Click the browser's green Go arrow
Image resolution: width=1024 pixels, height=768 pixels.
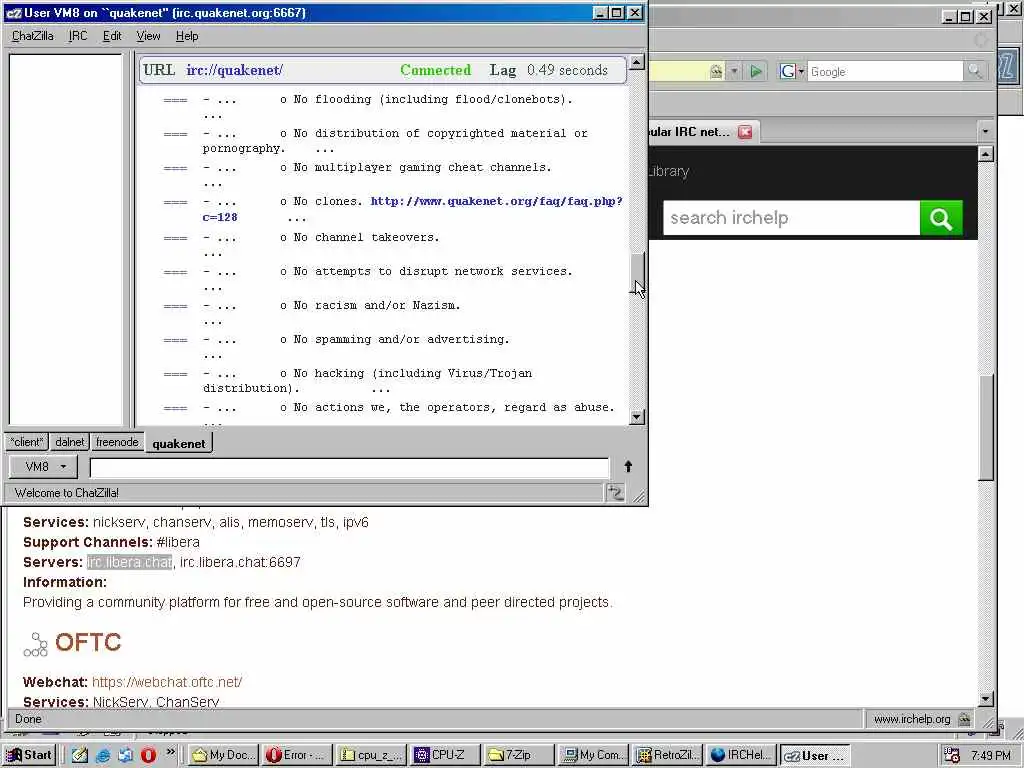756,71
